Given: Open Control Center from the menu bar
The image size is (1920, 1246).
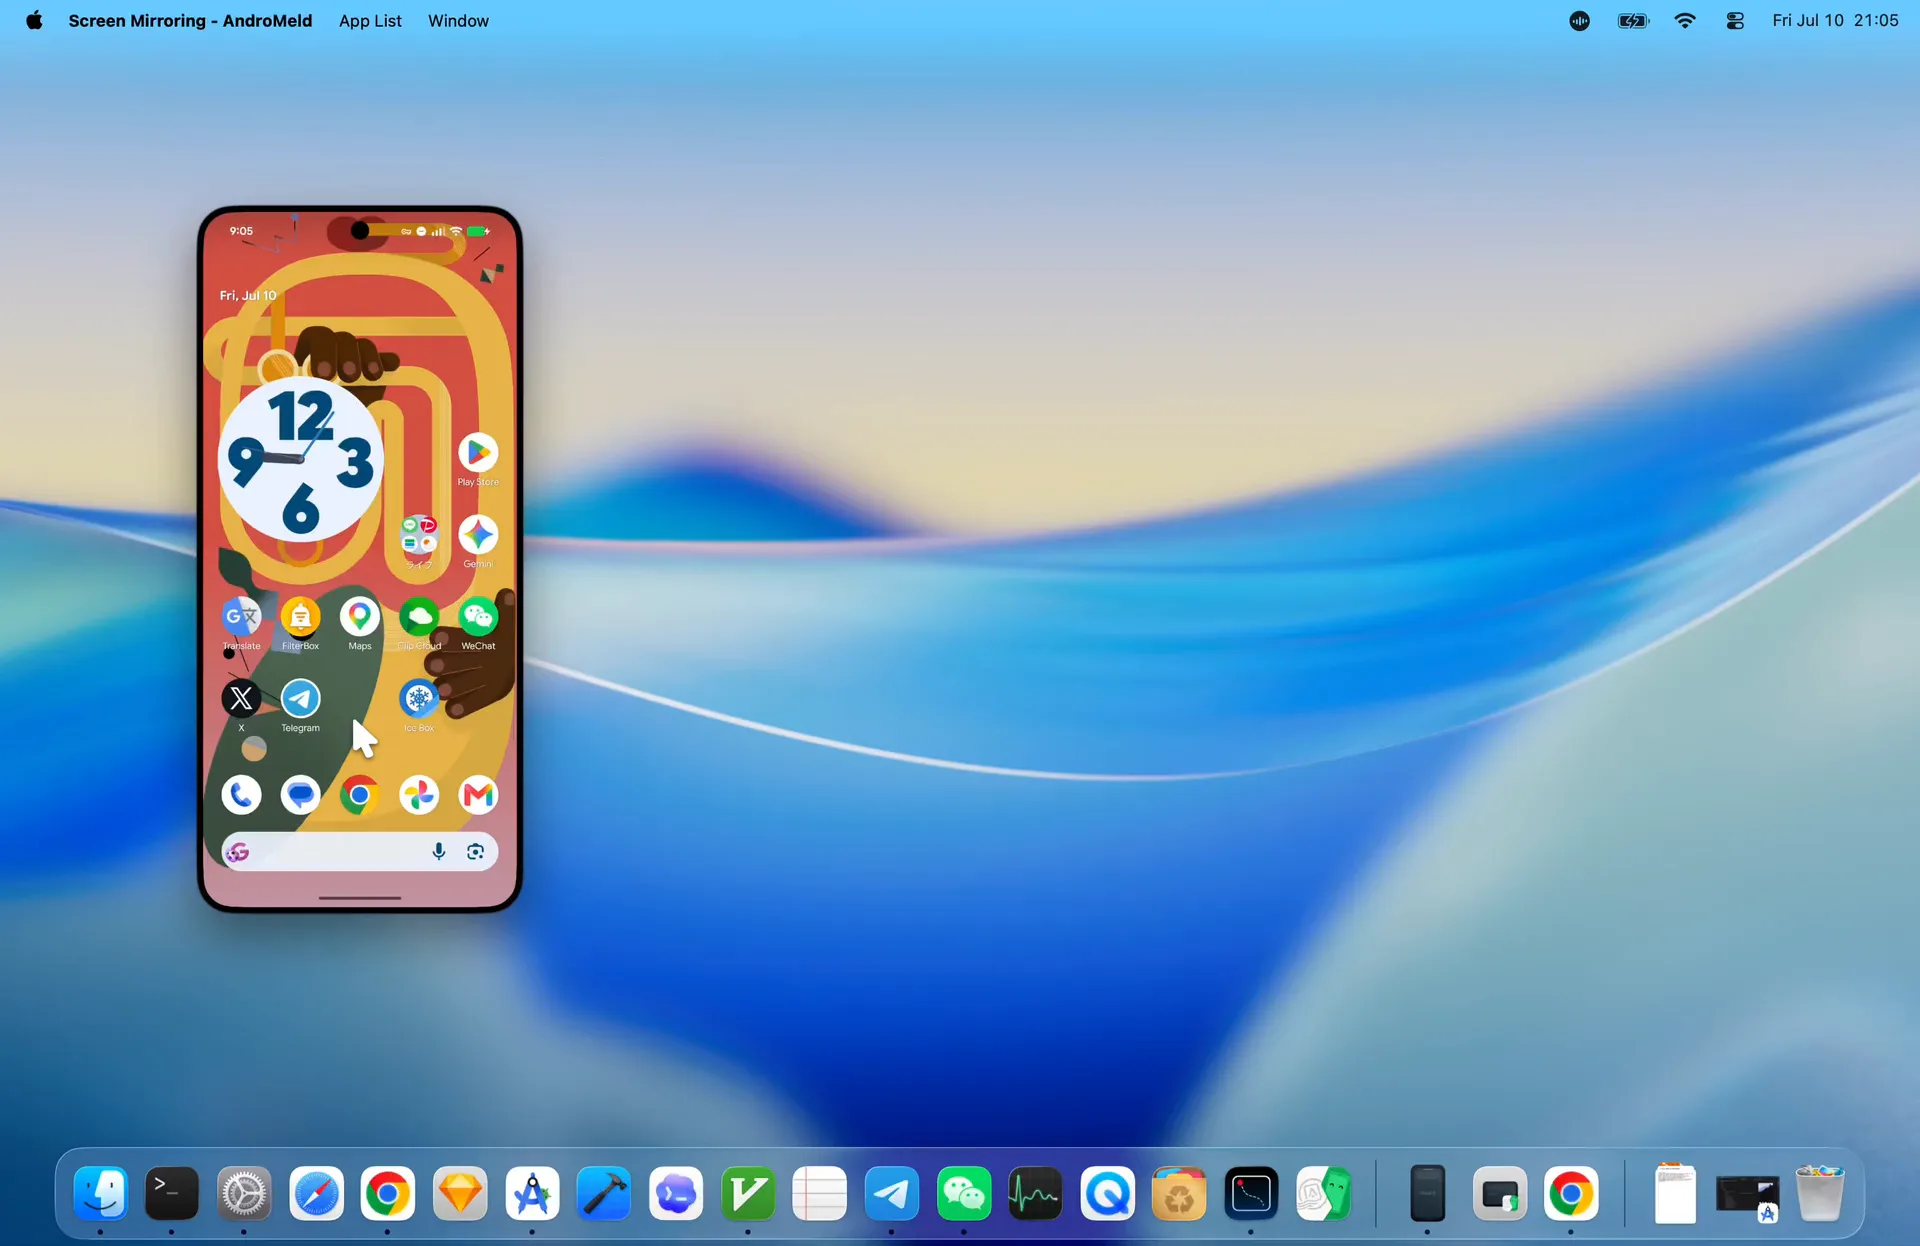Looking at the screenshot, I should click(1735, 20).
